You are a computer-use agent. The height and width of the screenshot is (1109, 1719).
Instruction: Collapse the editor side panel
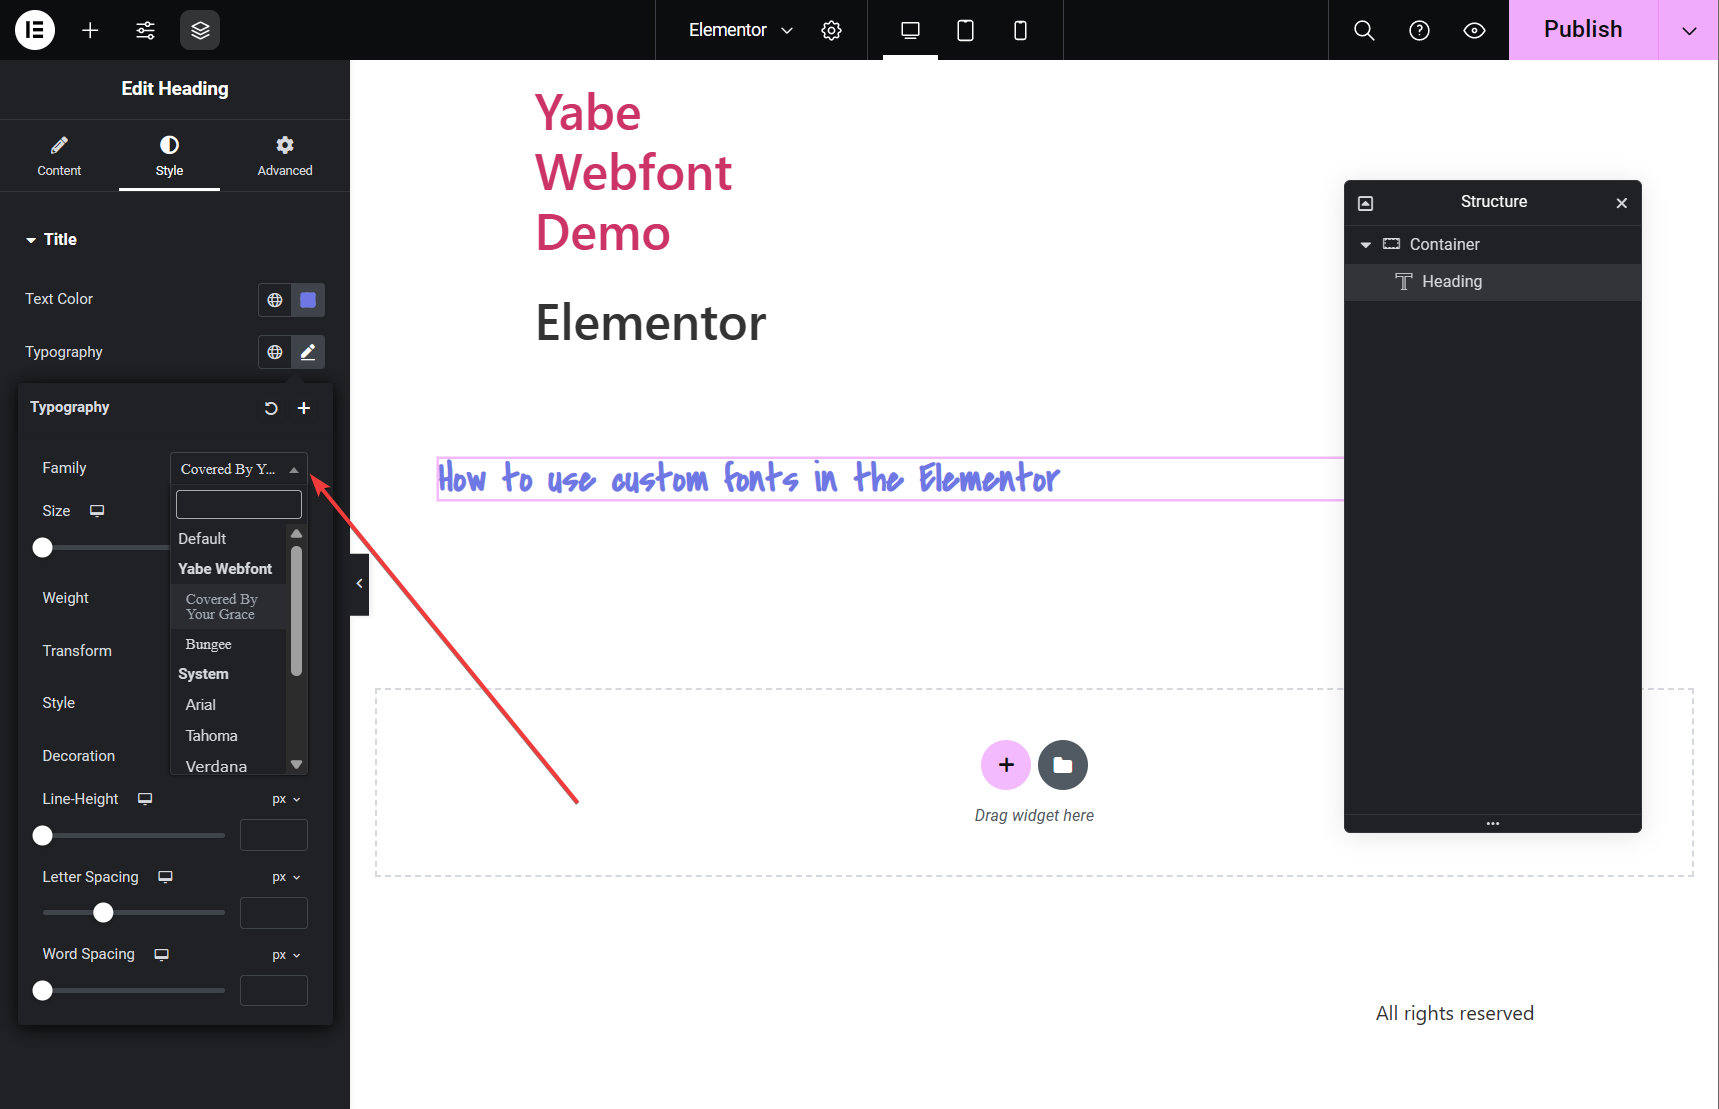pos(359,584)
